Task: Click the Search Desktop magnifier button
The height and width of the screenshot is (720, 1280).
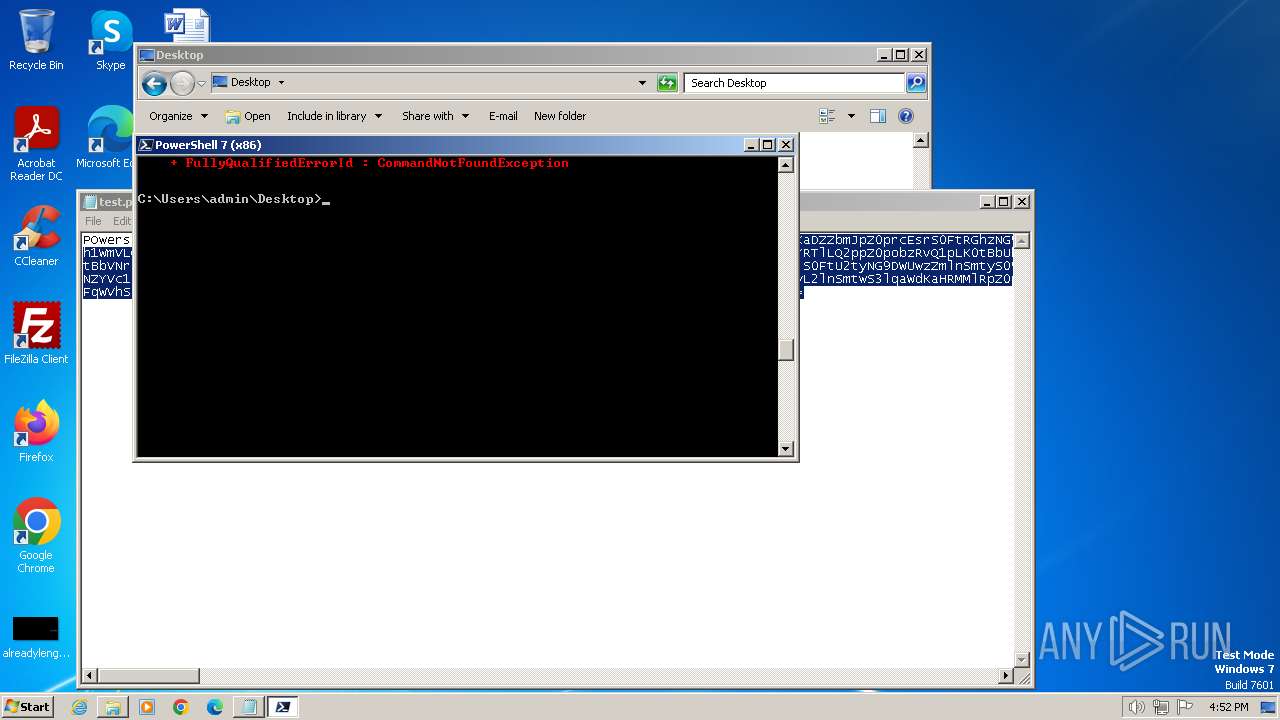Action: [915, 83]
